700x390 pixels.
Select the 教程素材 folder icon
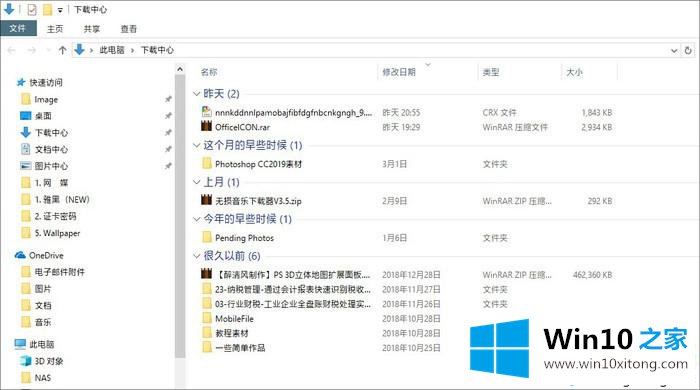coord(206,332)
